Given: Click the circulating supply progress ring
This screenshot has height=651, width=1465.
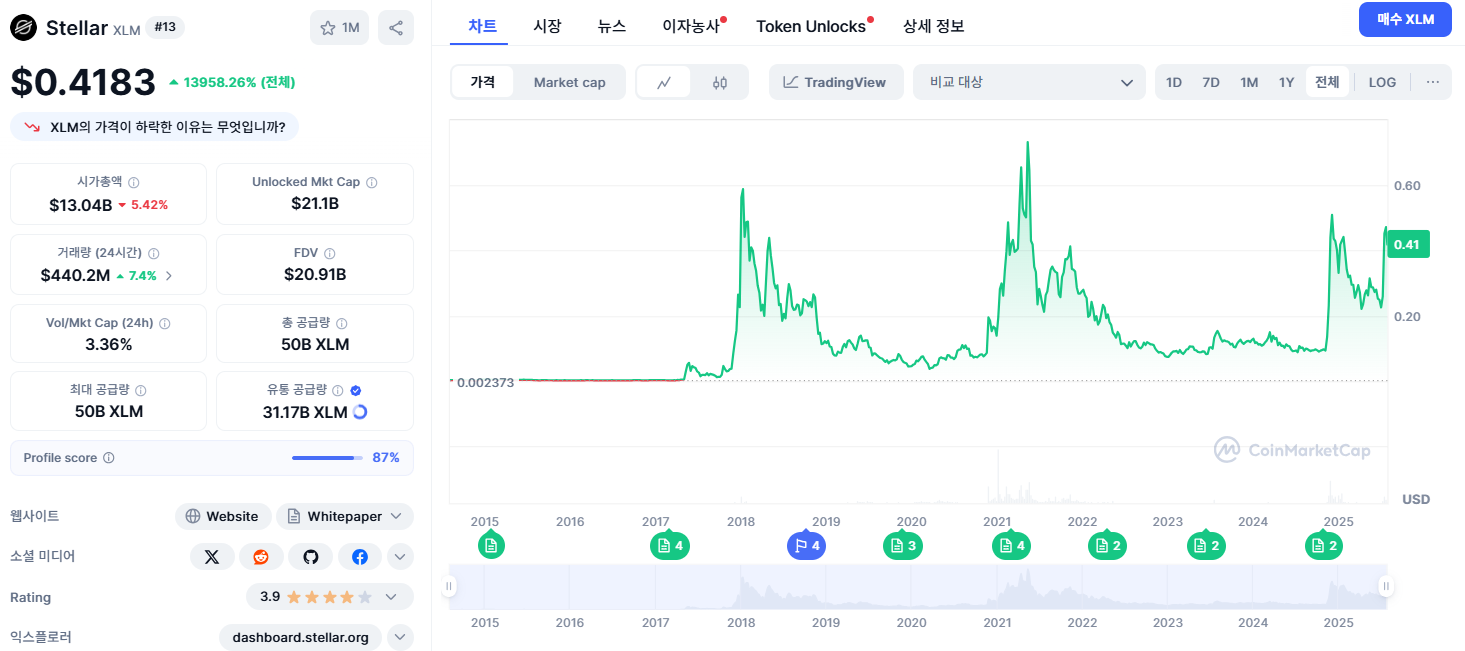Looking at the screenshot, I should 360,412.
